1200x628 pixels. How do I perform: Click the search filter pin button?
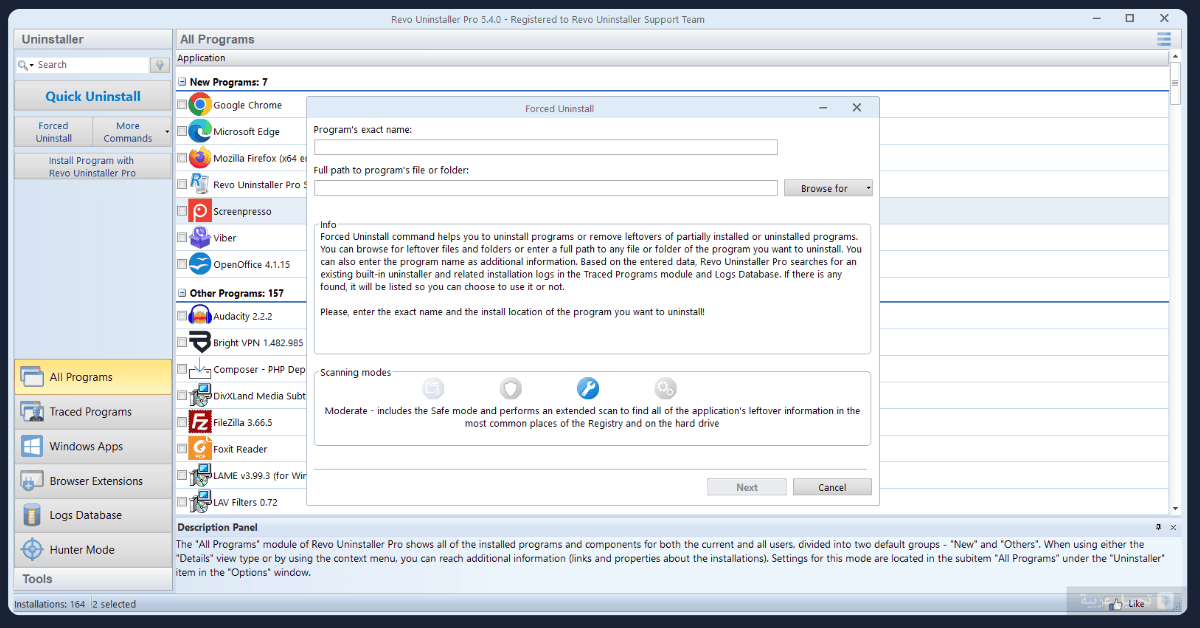[x=159, y=65]
